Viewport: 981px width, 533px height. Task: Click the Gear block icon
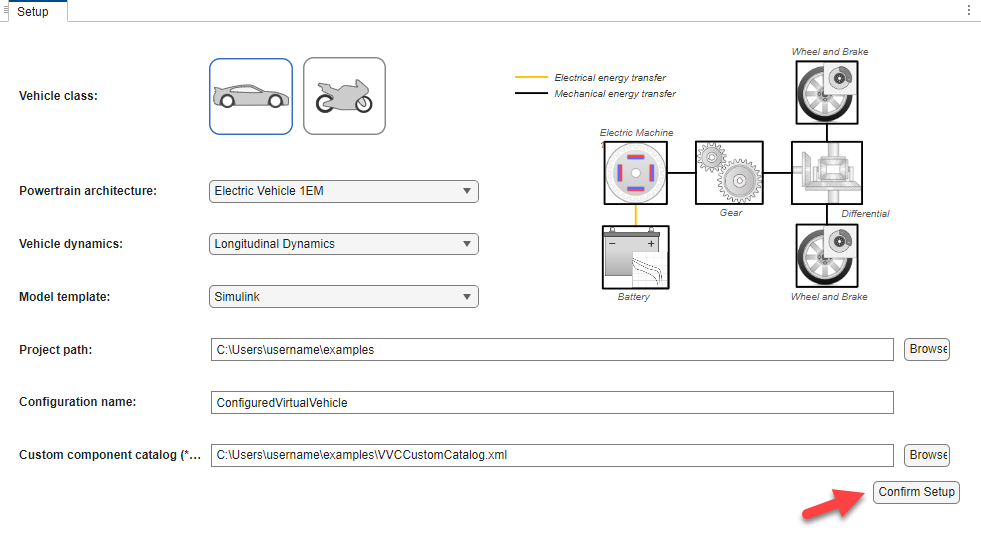(x=729, y=173)
